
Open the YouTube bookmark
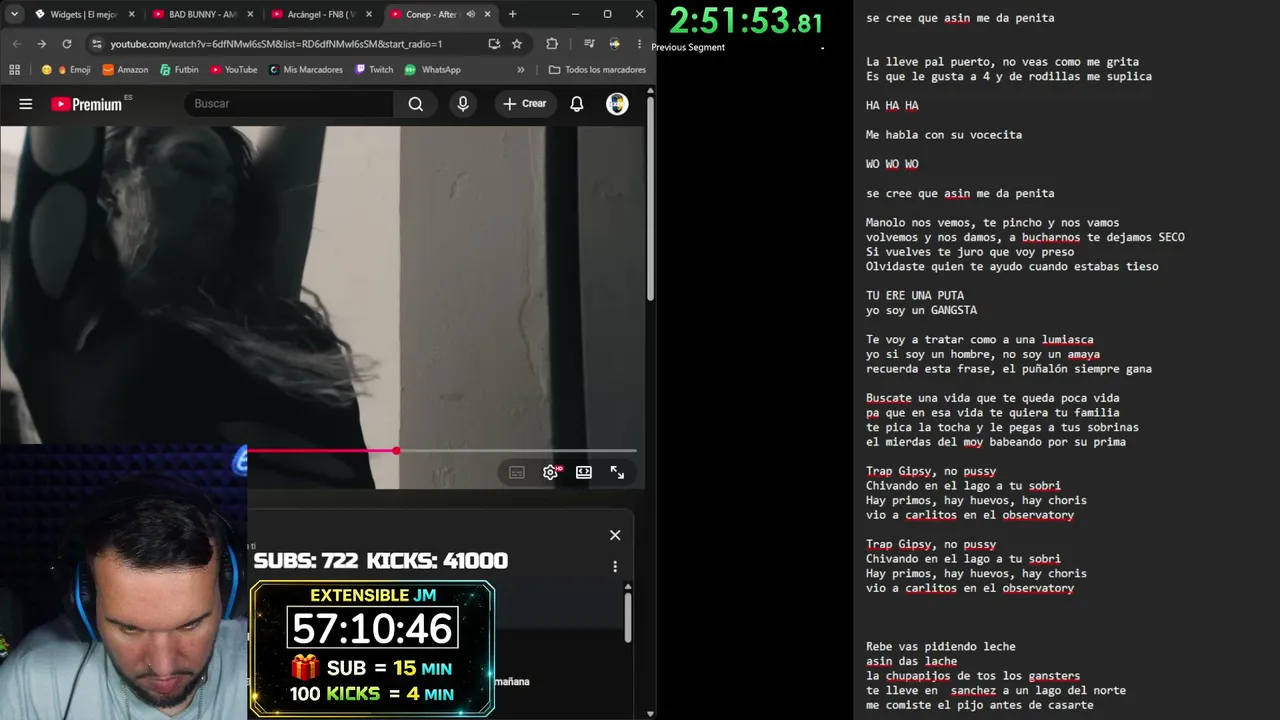[233, 70]
